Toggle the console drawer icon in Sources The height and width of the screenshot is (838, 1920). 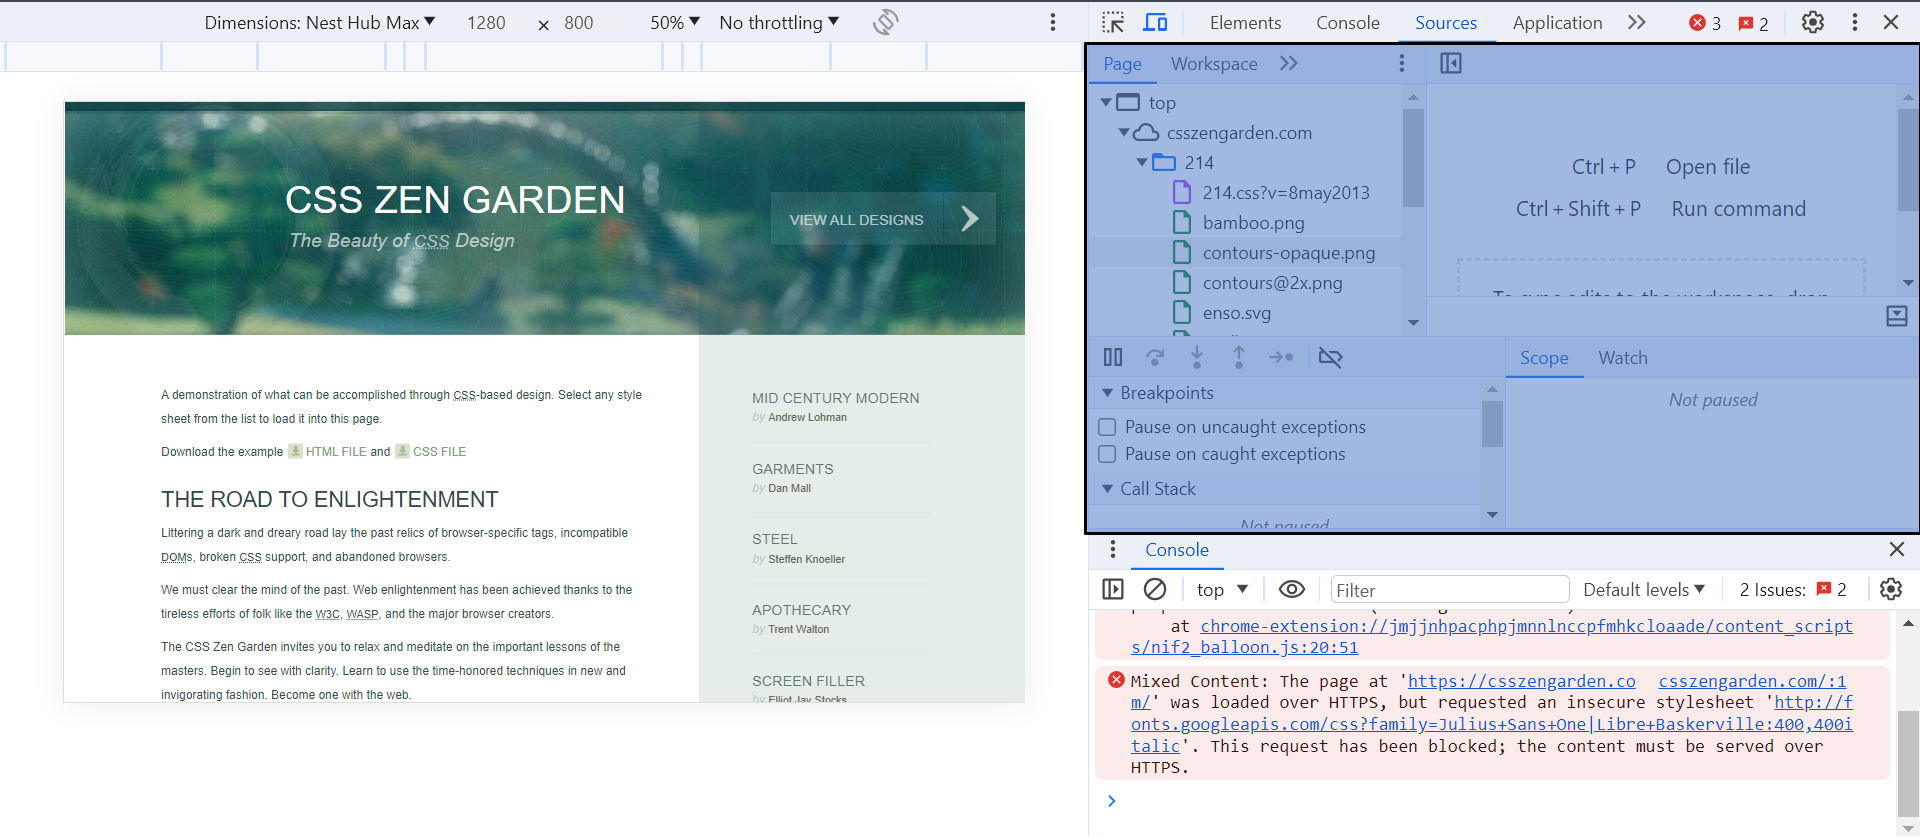pyautogui.click(x=1897, y=316)
